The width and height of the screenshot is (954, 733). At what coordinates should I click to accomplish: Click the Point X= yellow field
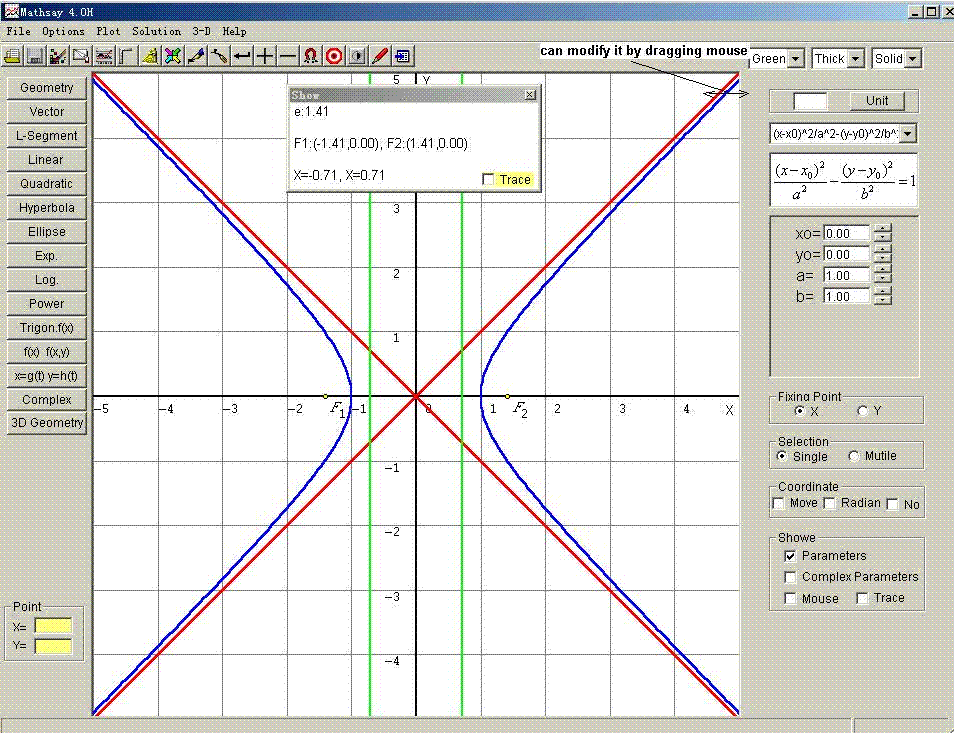[x=53, y=626]
